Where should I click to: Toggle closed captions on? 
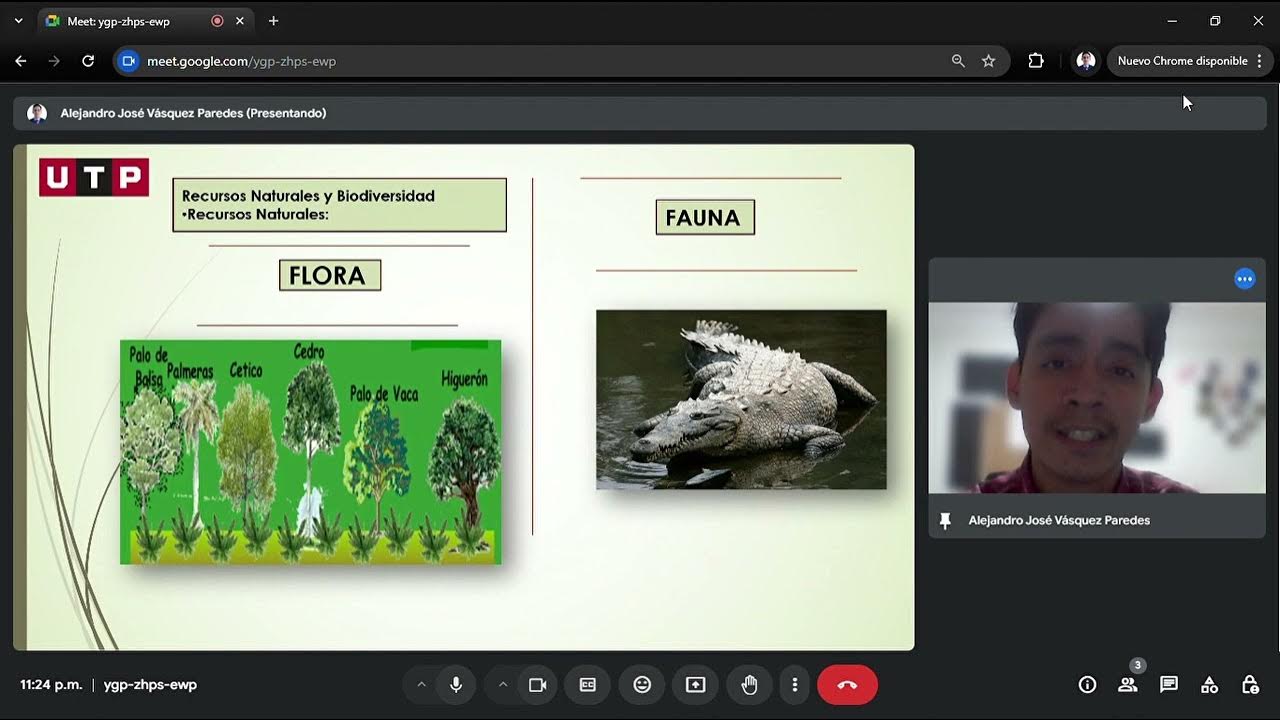(x=588, y=685)
